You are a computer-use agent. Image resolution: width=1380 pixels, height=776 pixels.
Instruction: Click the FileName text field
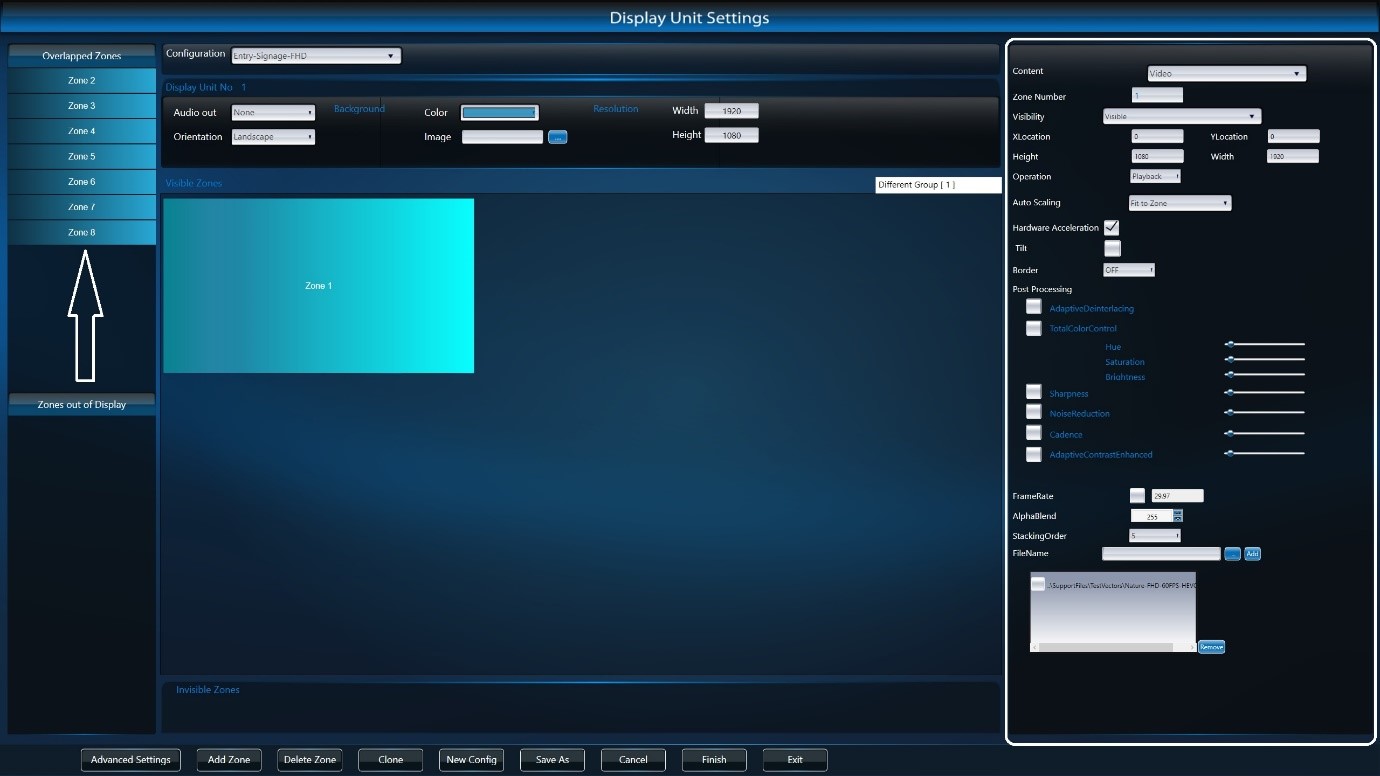click(x=1161, y=554)
